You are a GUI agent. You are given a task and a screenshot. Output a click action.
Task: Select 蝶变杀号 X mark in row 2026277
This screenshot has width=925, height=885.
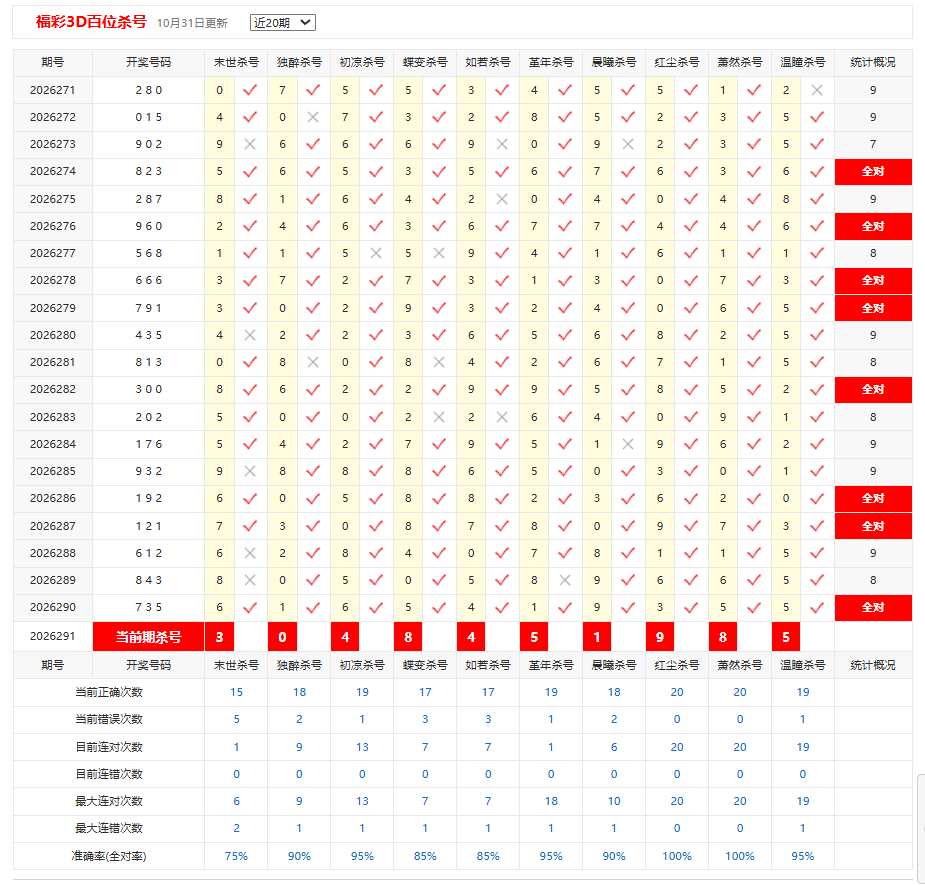(439, 254)
